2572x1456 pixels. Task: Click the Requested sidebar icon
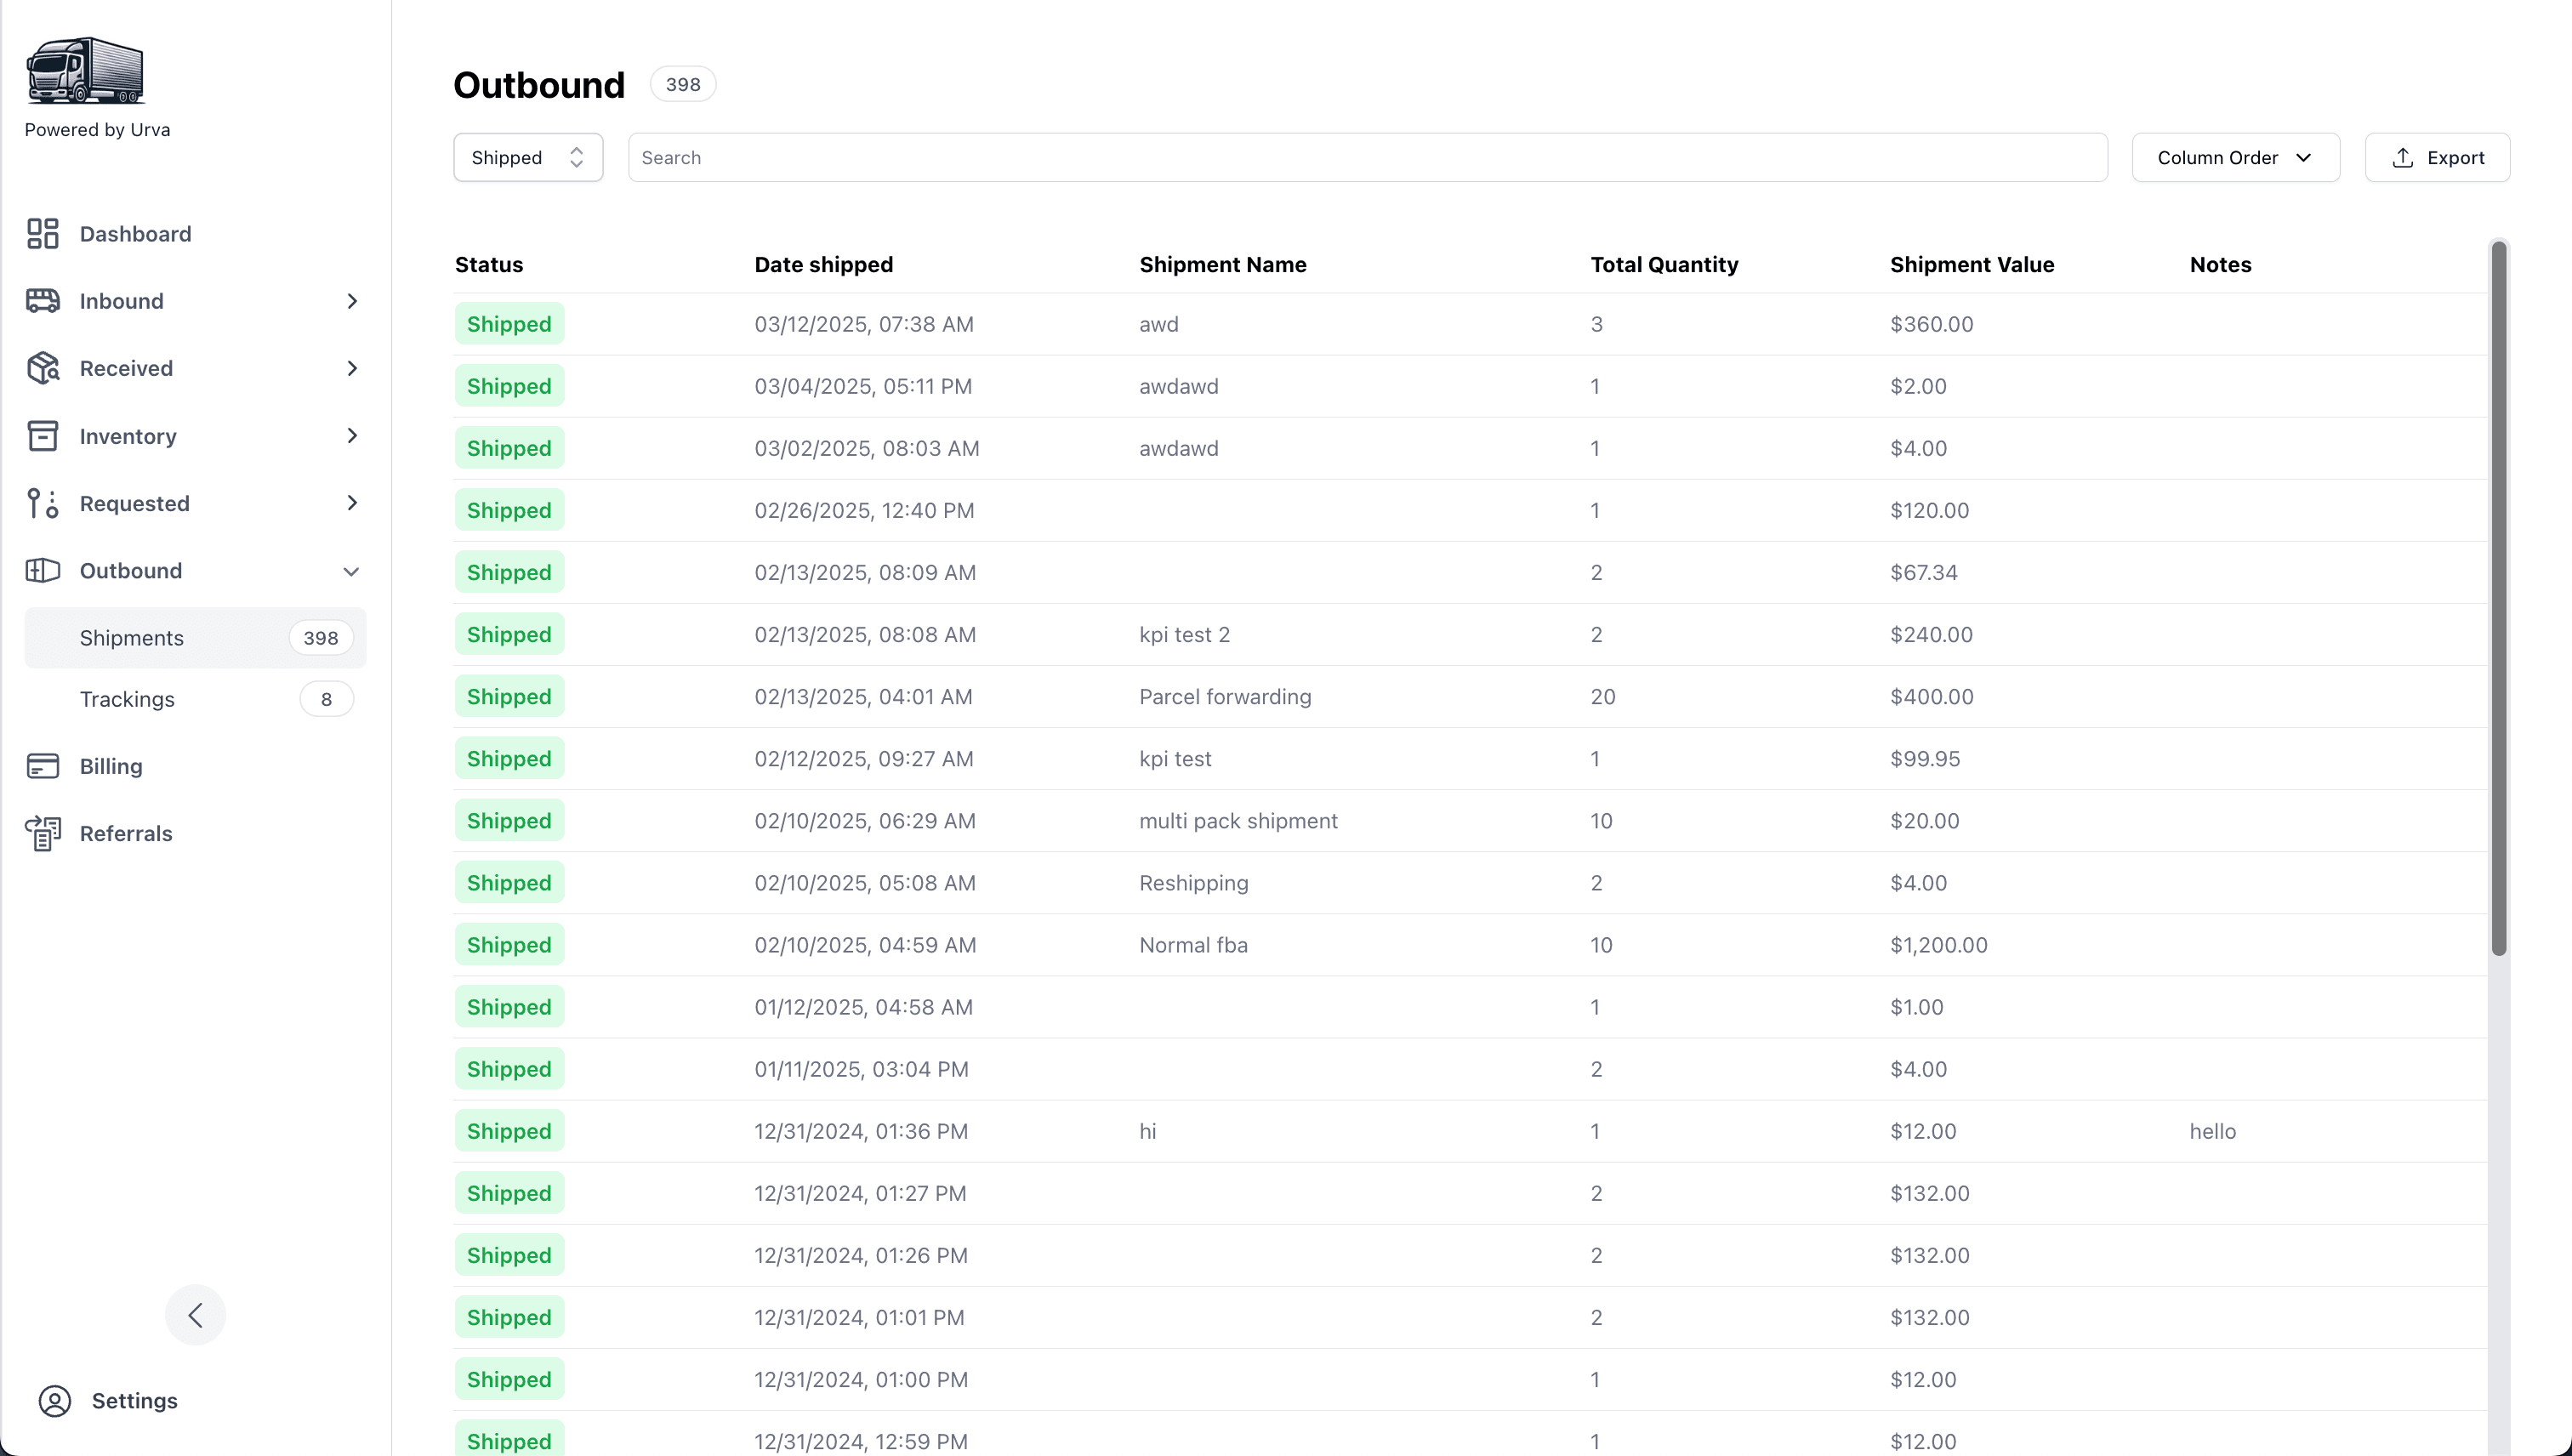42,503
